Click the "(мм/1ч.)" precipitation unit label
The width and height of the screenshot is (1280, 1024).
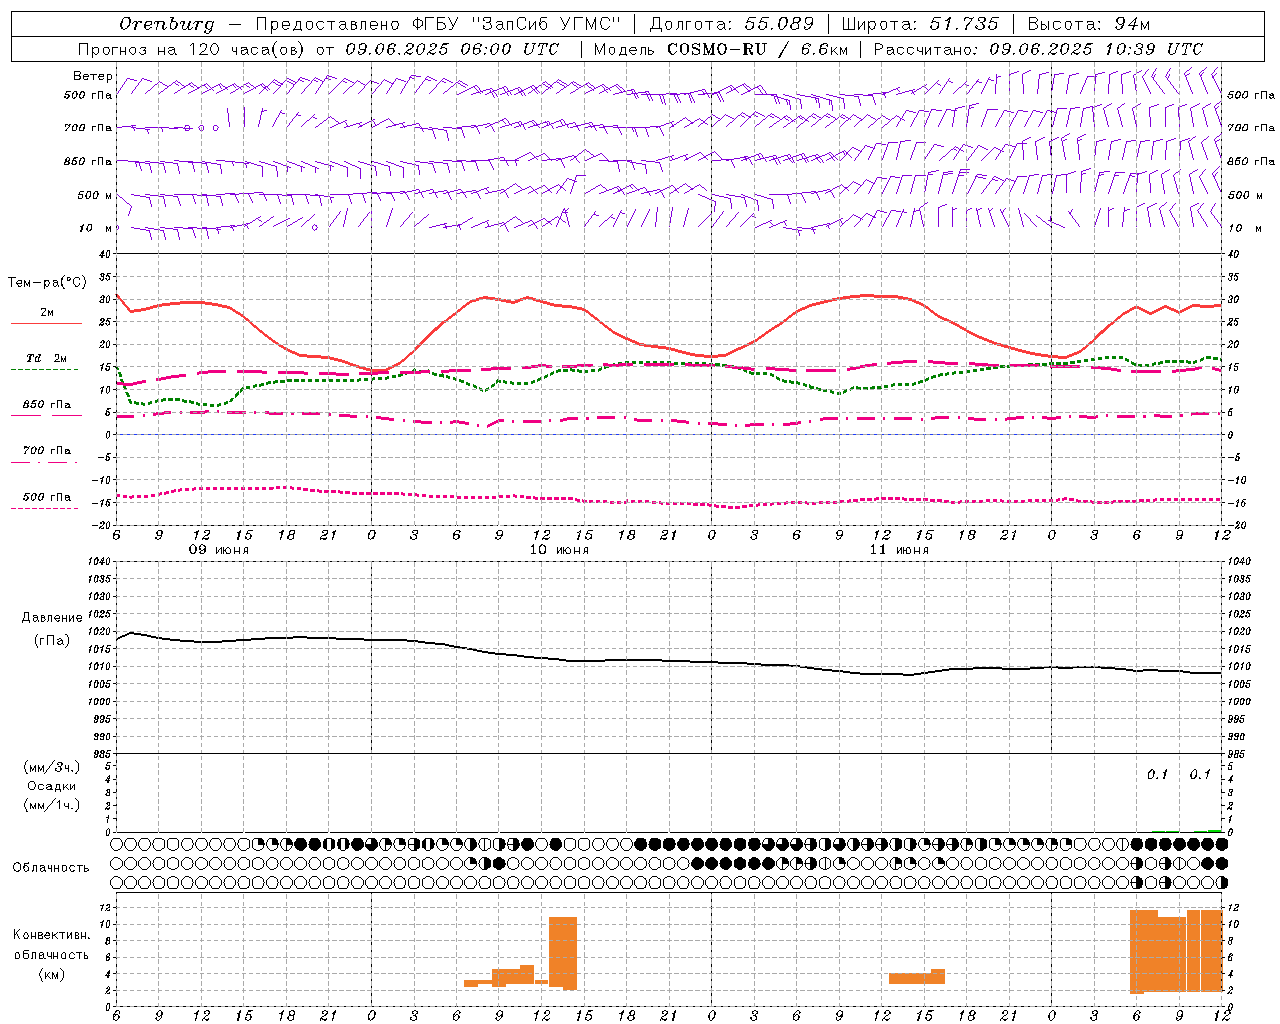52,805
